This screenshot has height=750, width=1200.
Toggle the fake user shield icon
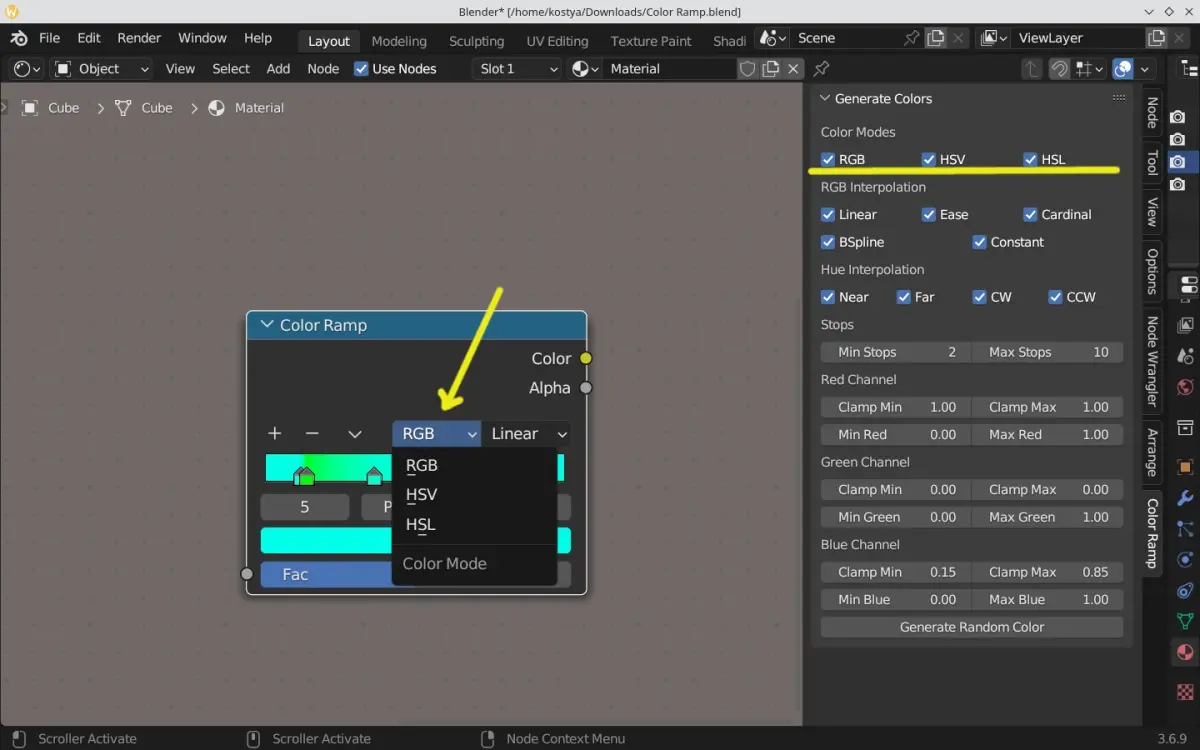tap(747, 69)
